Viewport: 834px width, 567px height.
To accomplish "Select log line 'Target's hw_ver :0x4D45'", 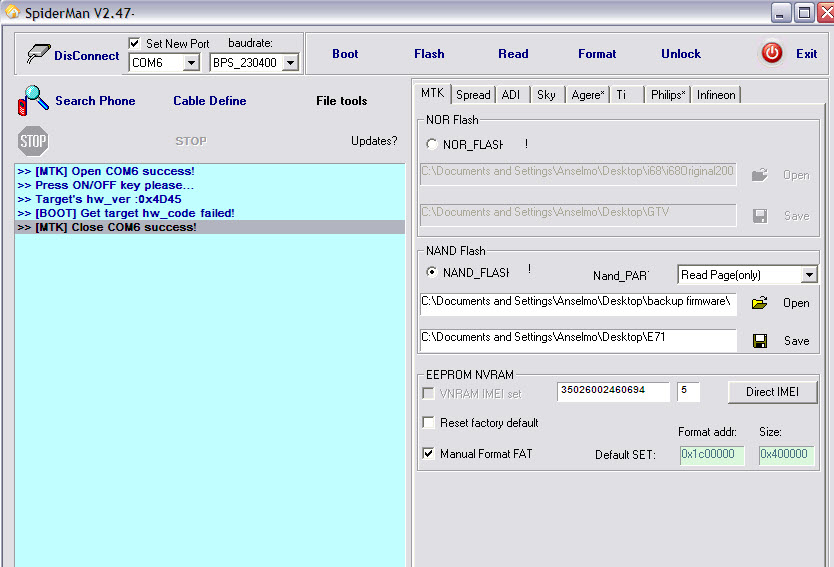I will click(x=210, y=199).
